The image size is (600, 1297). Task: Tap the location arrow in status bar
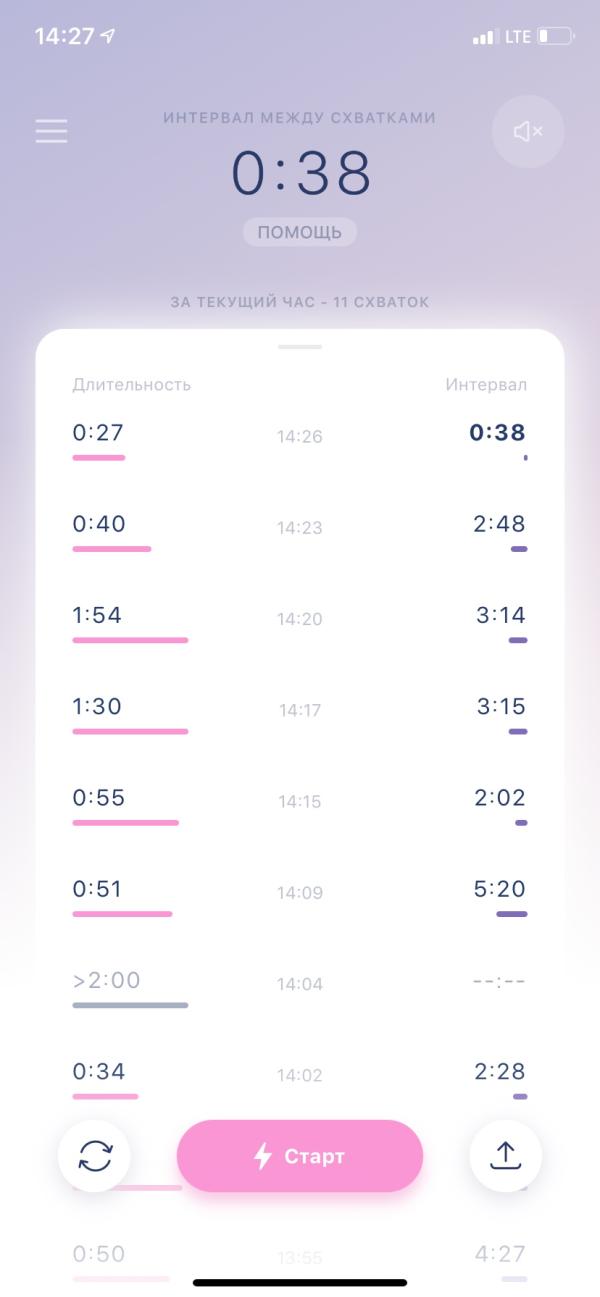click(108, 36)
